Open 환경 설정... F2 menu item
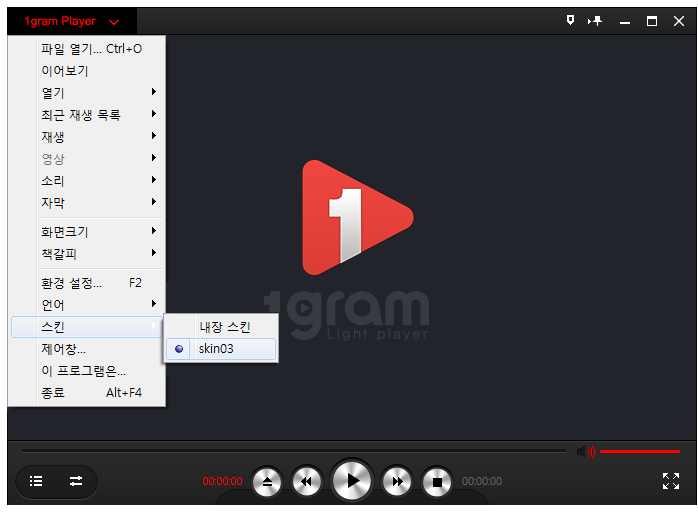Image resolution: width=698 pixels, height=513 pixels. [x=87, y=283]
